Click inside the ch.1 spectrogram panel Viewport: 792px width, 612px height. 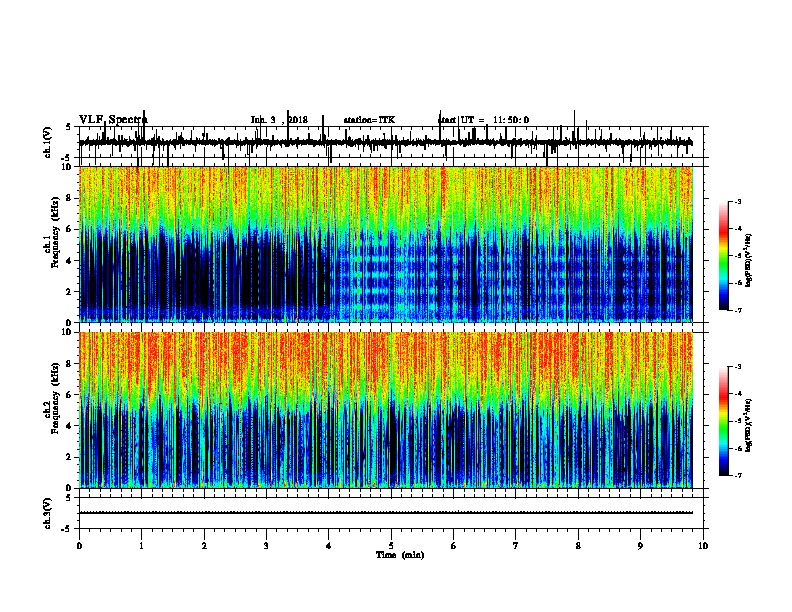click(x=385, y=244)
